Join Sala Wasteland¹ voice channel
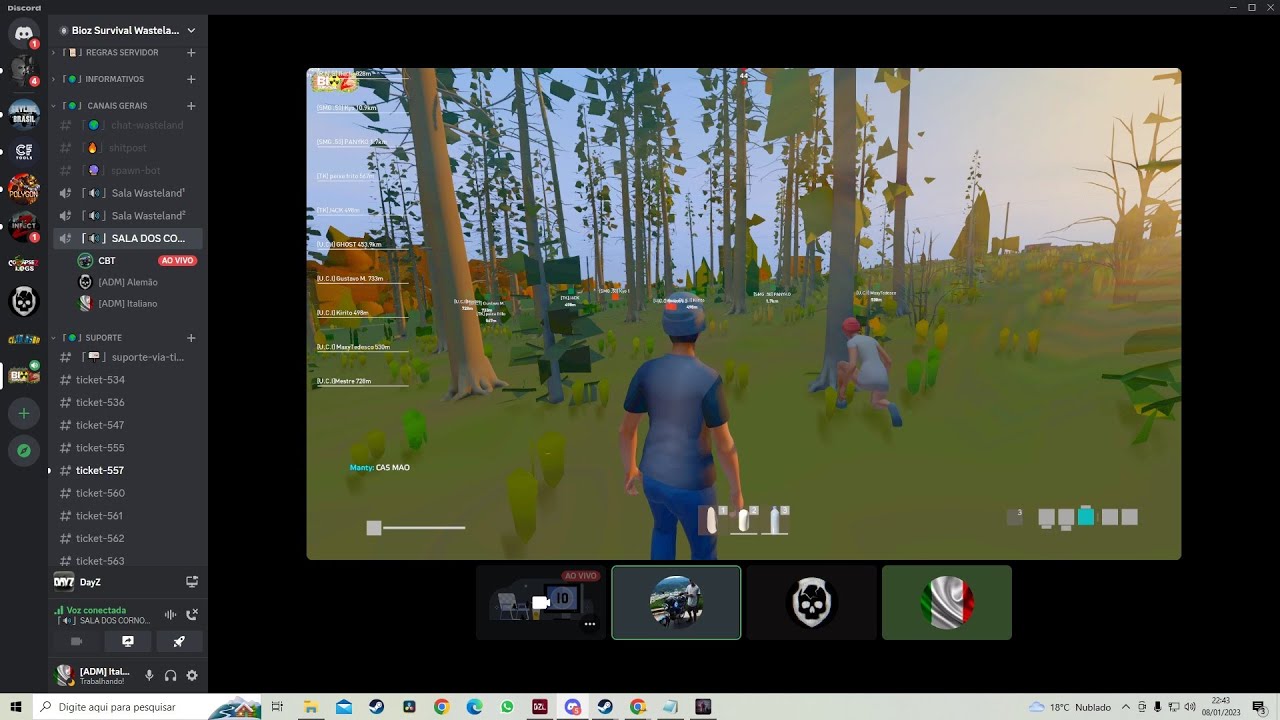 (128, 193)
